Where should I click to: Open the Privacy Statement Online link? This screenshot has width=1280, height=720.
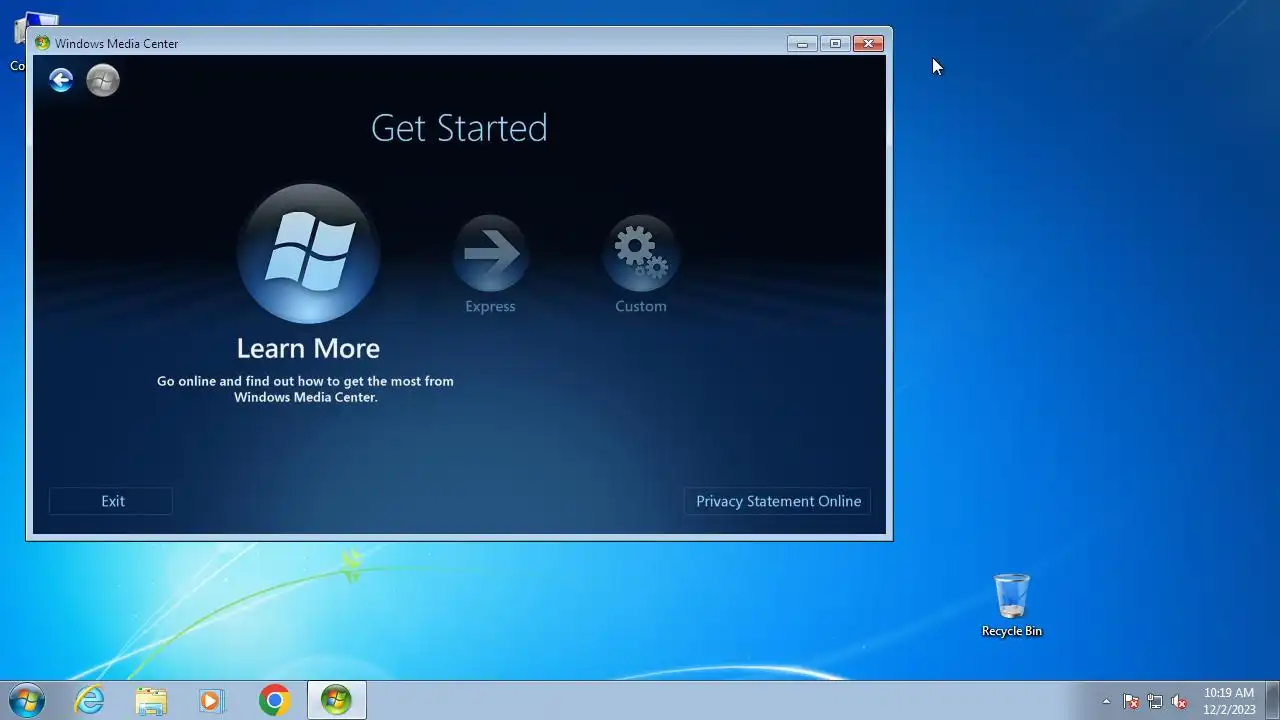[778, 501]
